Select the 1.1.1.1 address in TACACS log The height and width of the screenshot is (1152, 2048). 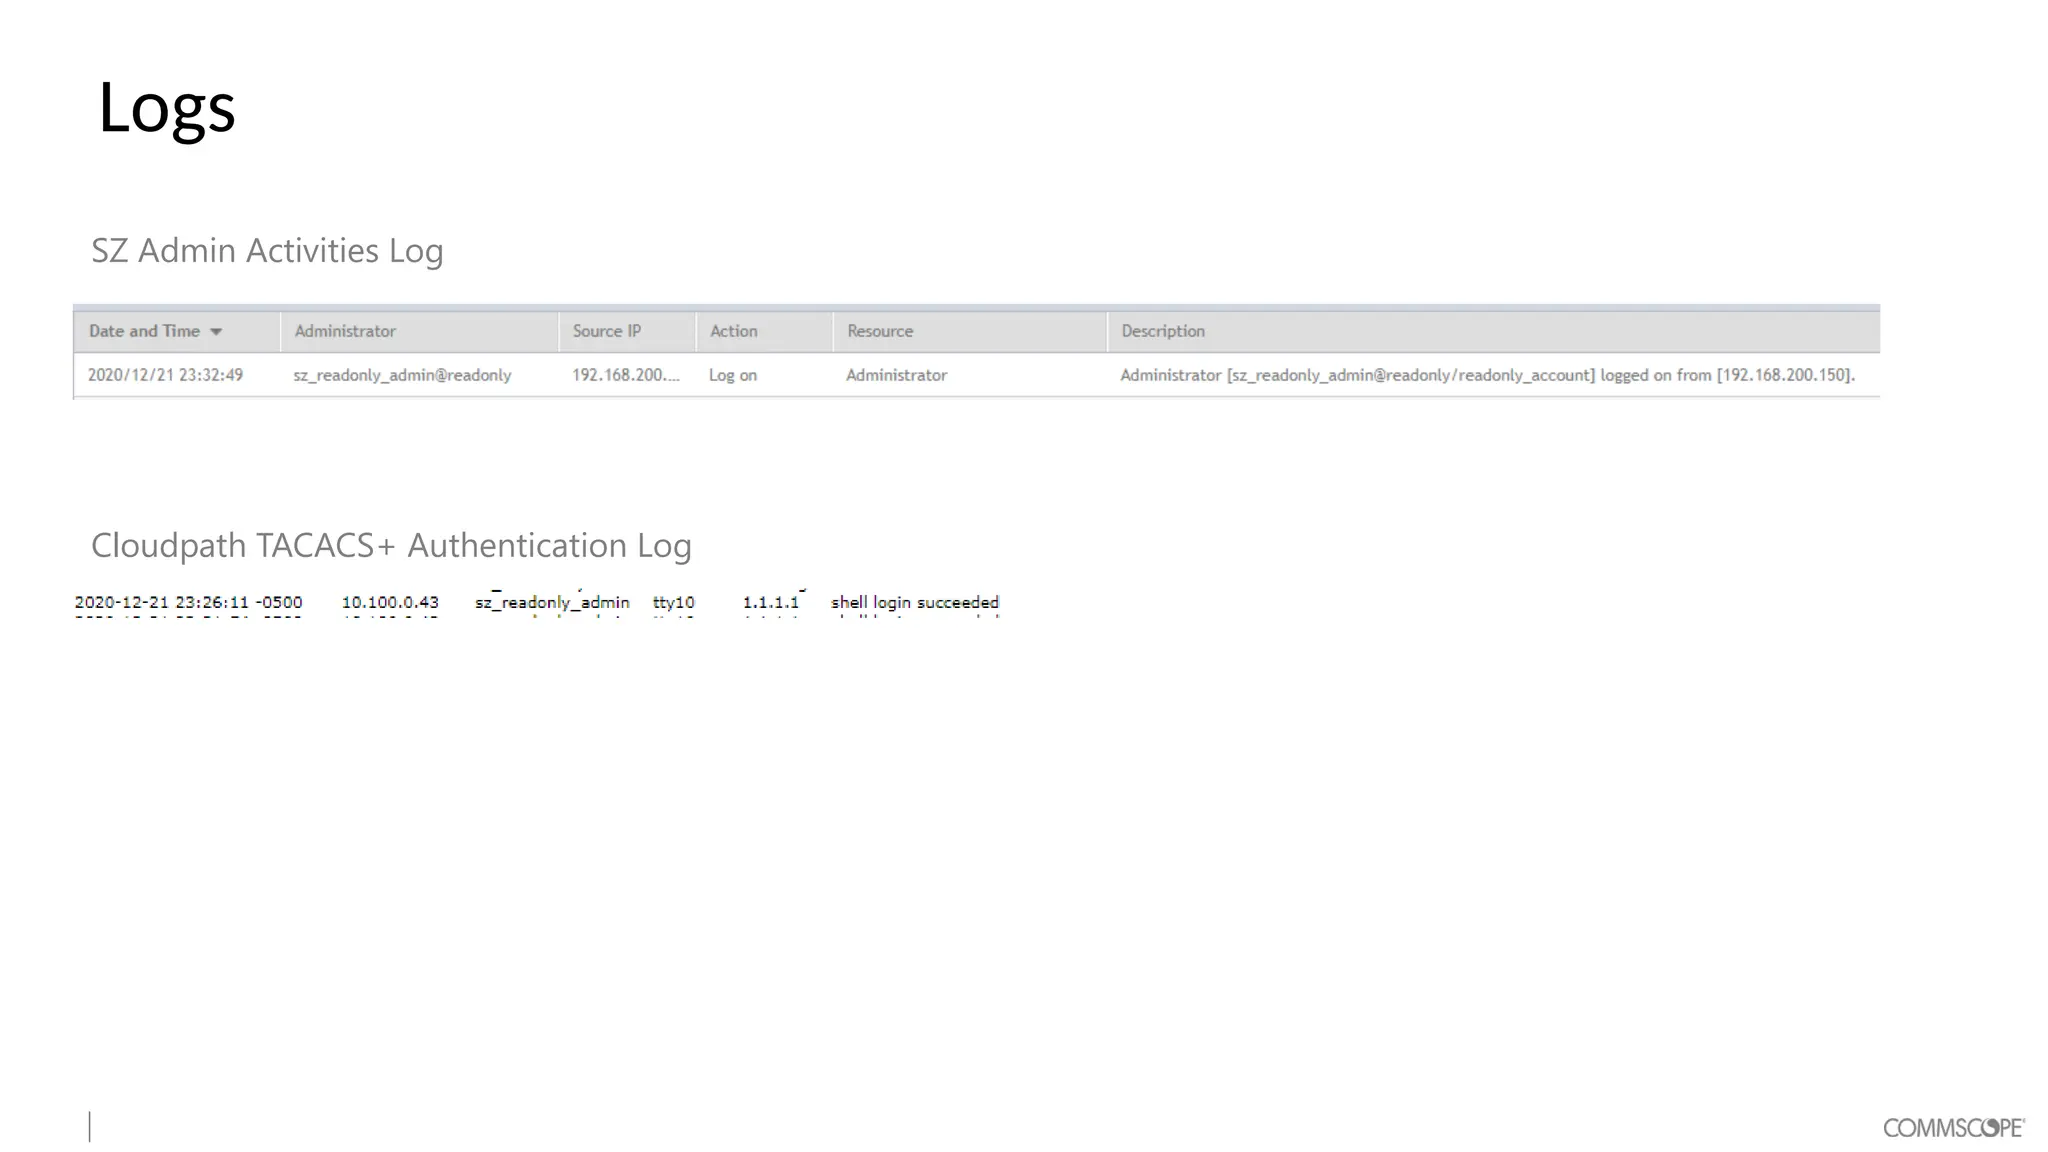pyautogui.click(x=771, y=602)
